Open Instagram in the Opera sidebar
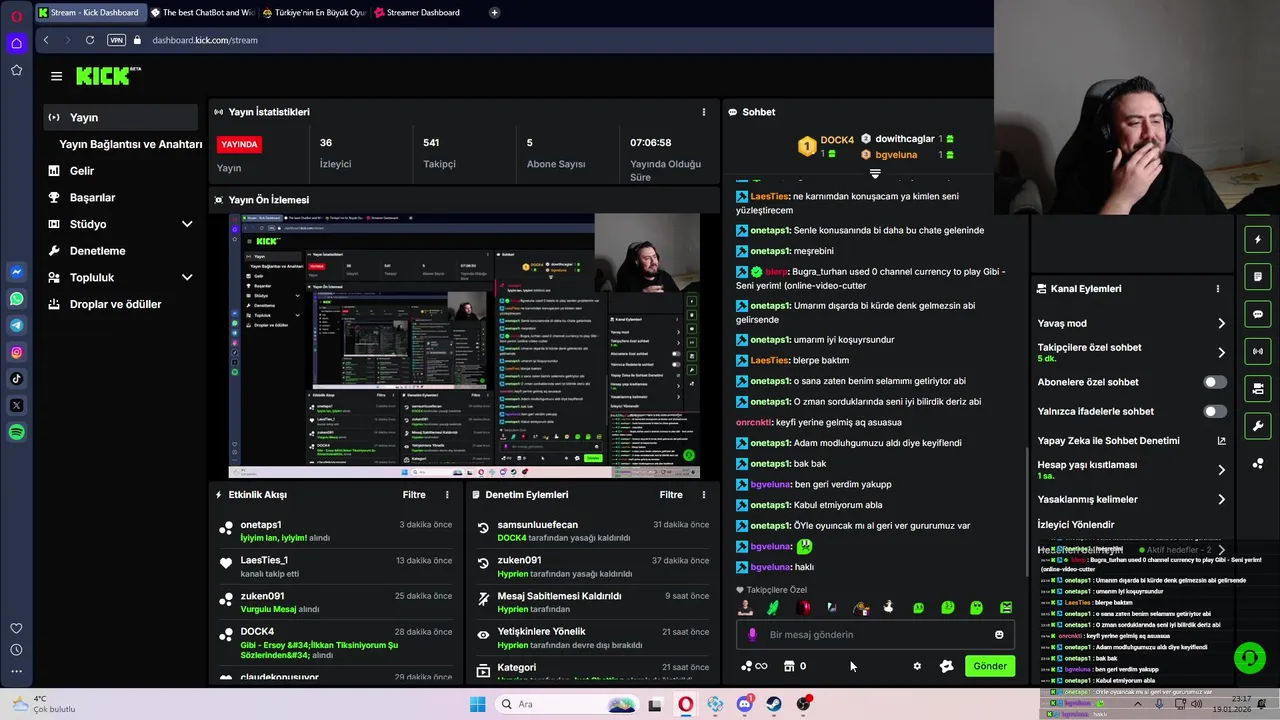1280x720 pixels. [16, 352]
